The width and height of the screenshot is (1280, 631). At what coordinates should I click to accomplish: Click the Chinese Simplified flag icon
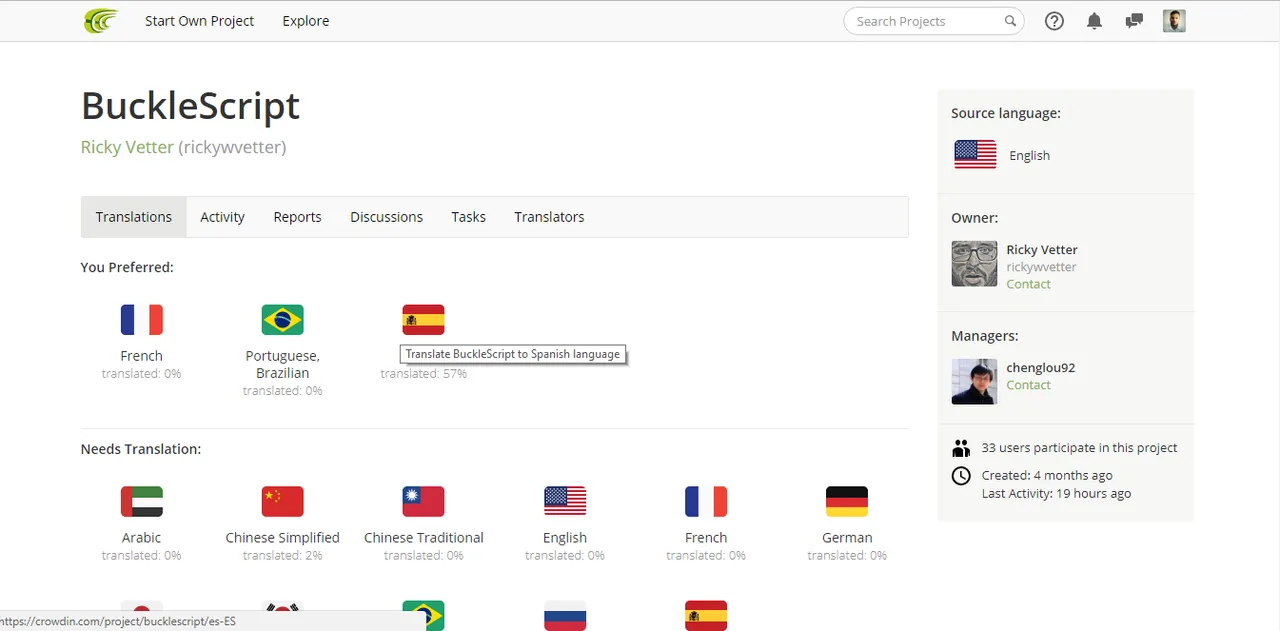coord(282,501)
